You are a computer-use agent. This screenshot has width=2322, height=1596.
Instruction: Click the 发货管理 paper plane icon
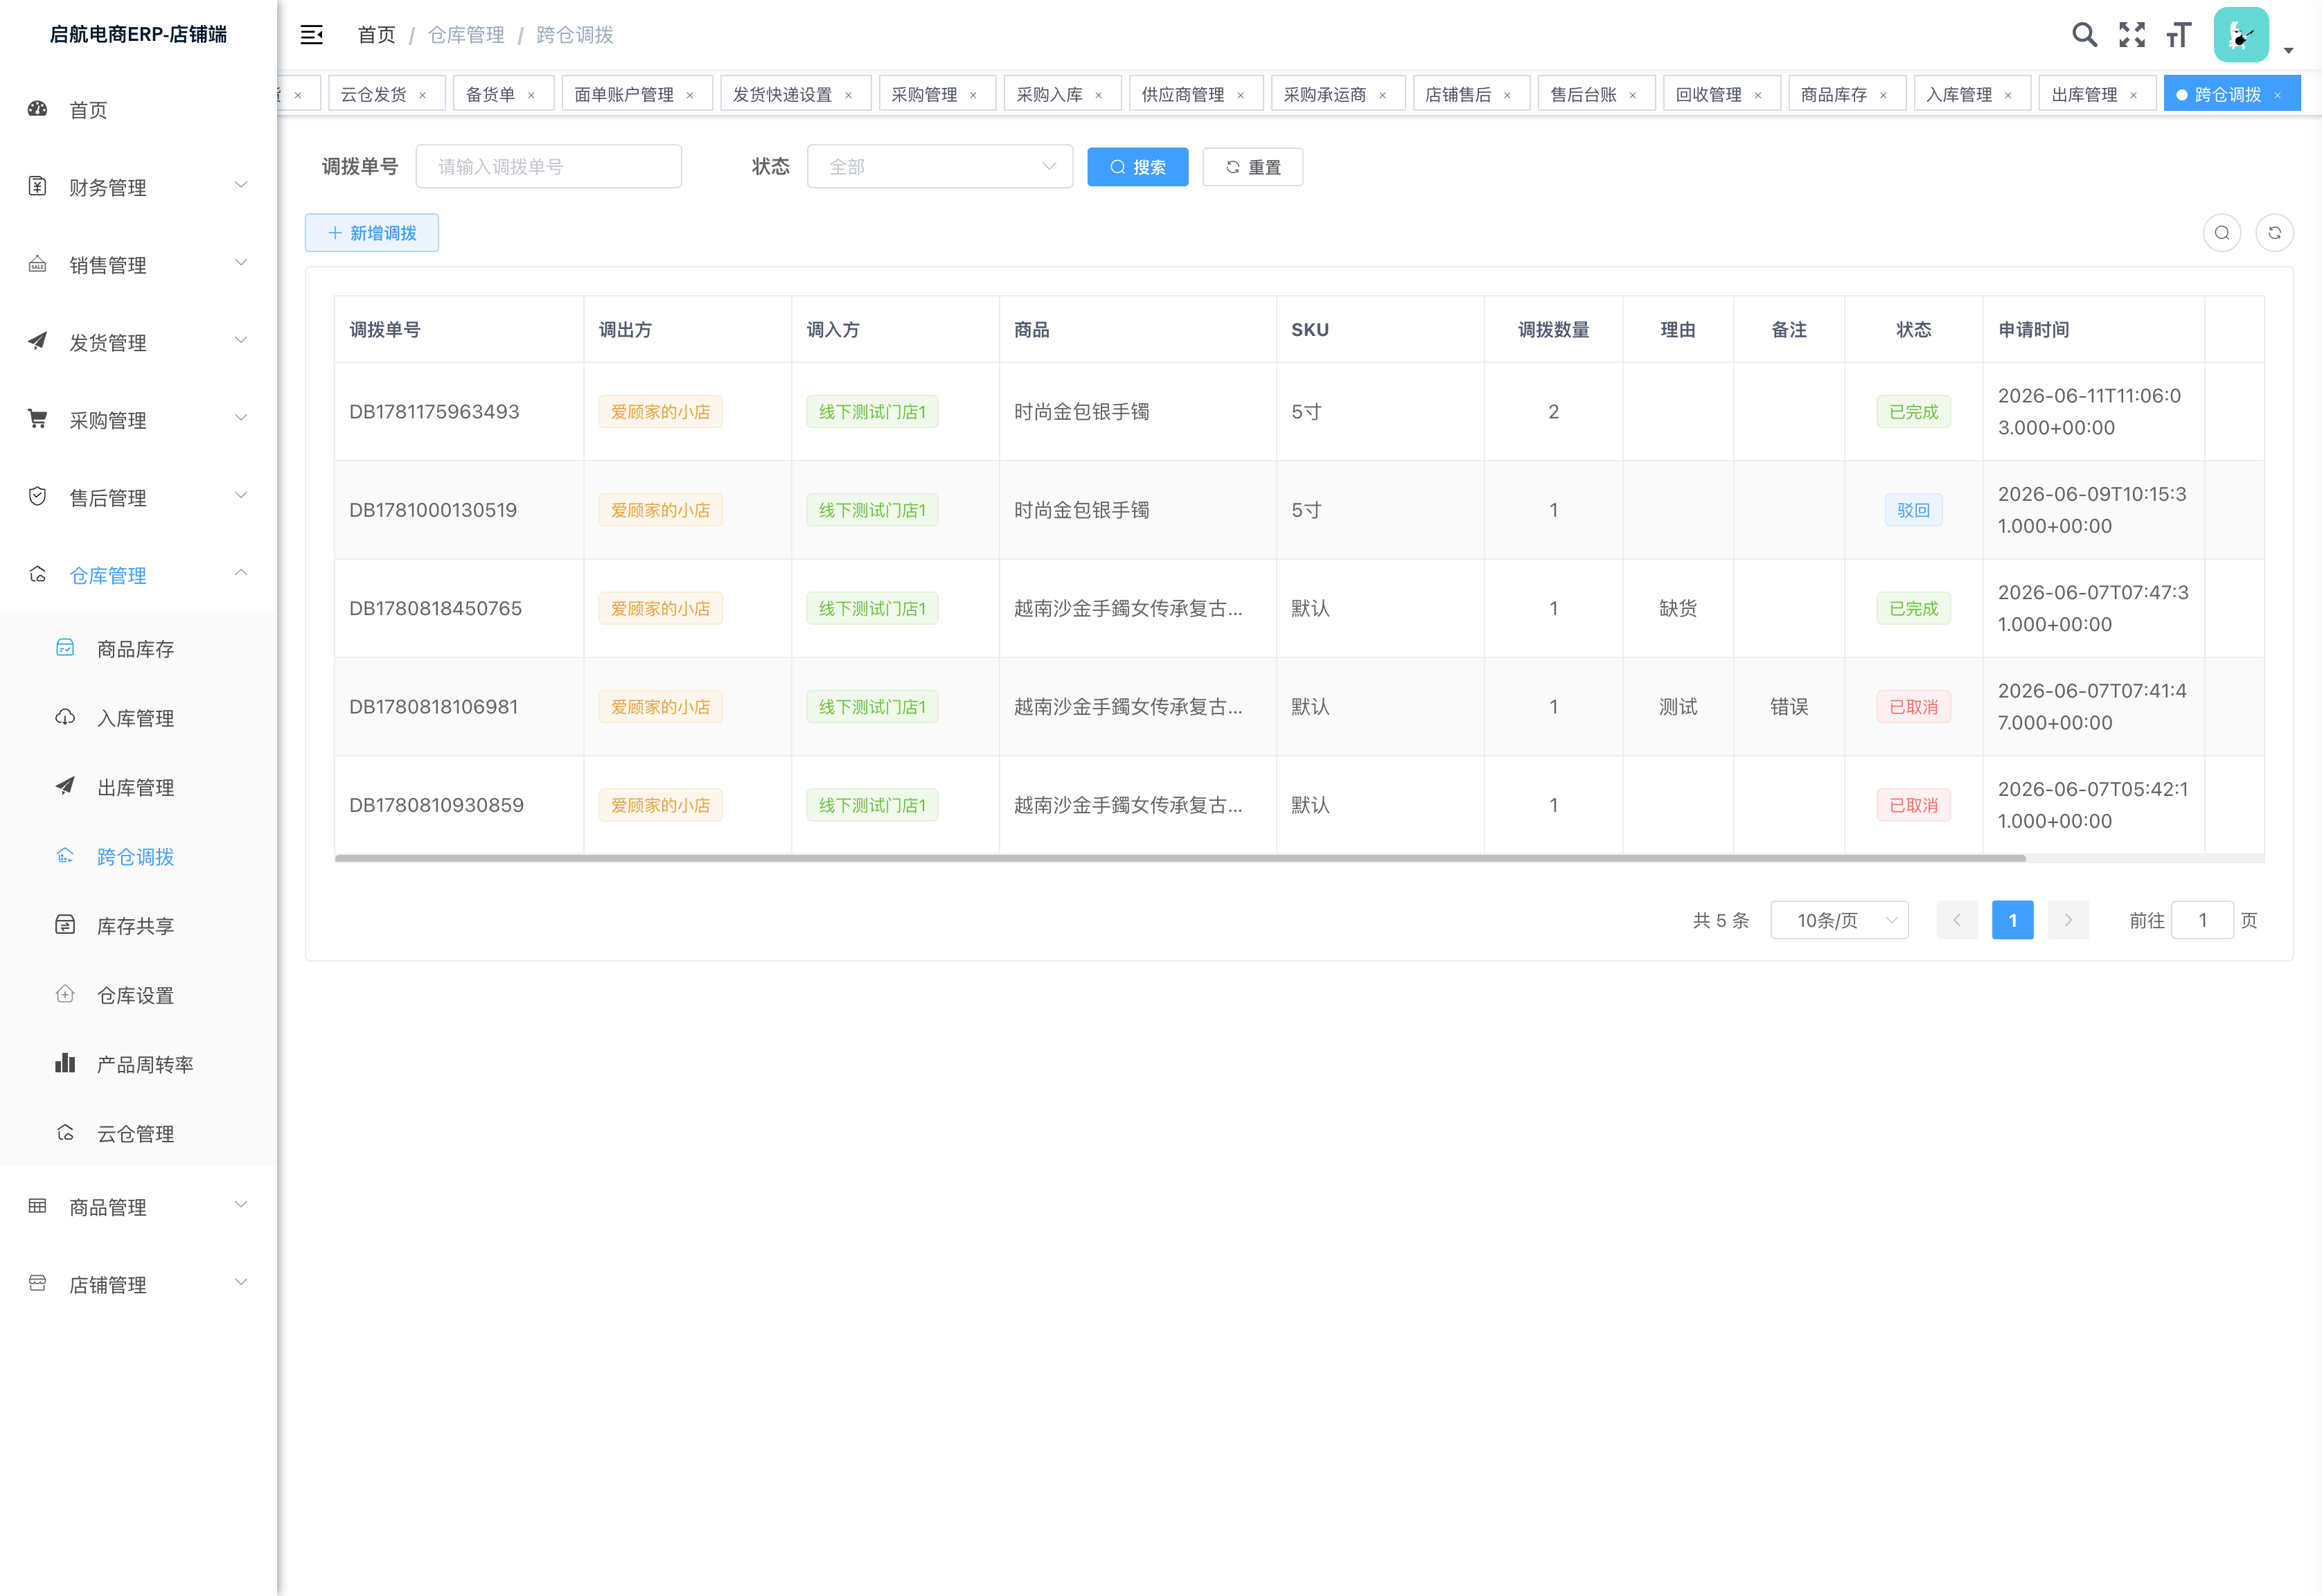click(x=38, y=341)
